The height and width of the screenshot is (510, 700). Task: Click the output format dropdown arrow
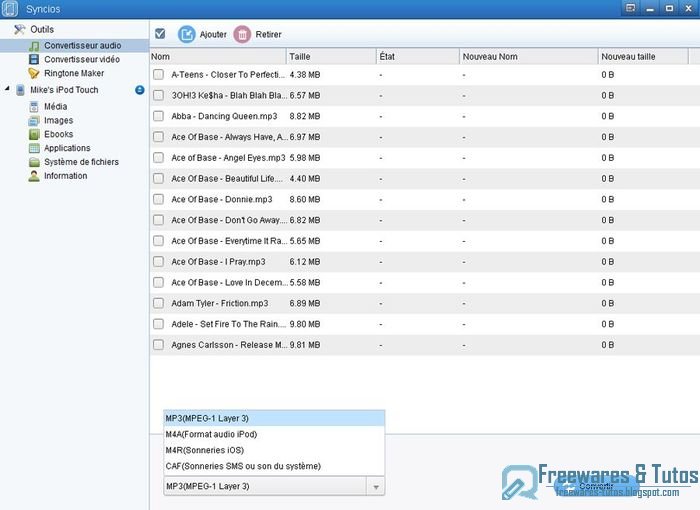pyautogui.click(x=376, y=487)
